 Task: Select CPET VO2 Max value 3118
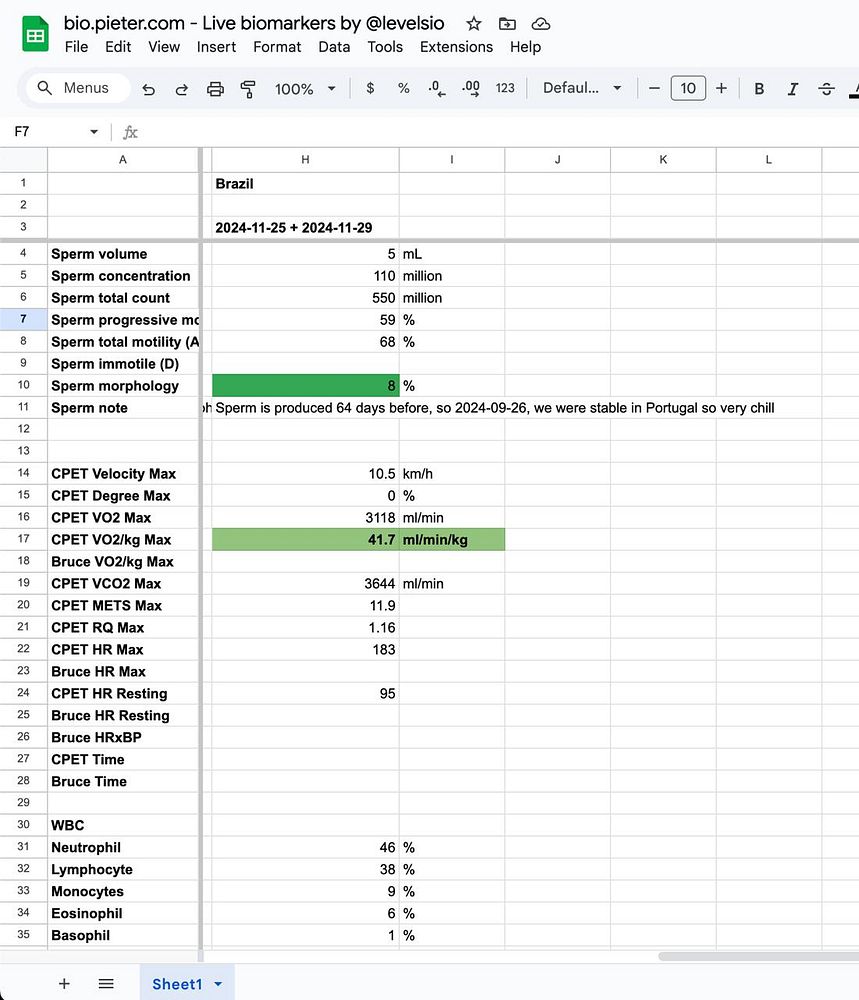(x=305, y=518)
